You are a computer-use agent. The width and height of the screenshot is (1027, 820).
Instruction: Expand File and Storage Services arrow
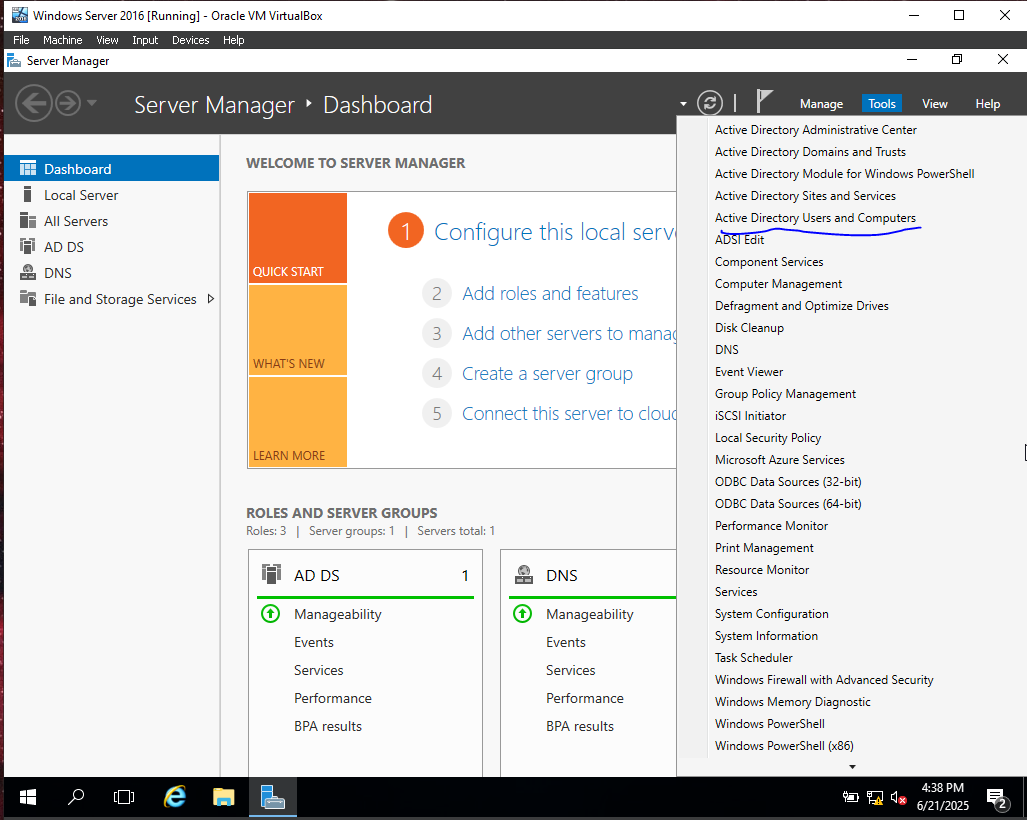click(x=210, y=299)
